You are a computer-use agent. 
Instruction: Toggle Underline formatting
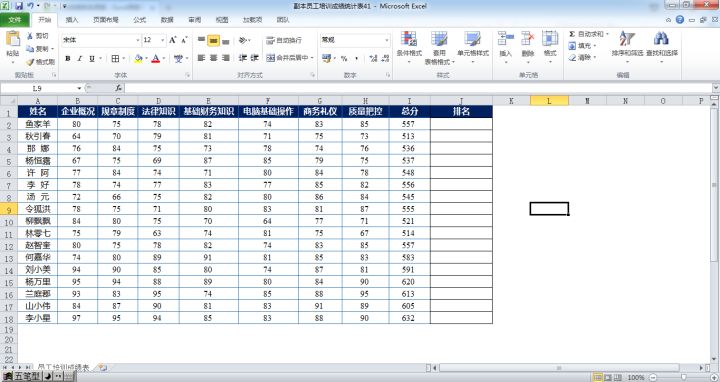tap(91, 59)
